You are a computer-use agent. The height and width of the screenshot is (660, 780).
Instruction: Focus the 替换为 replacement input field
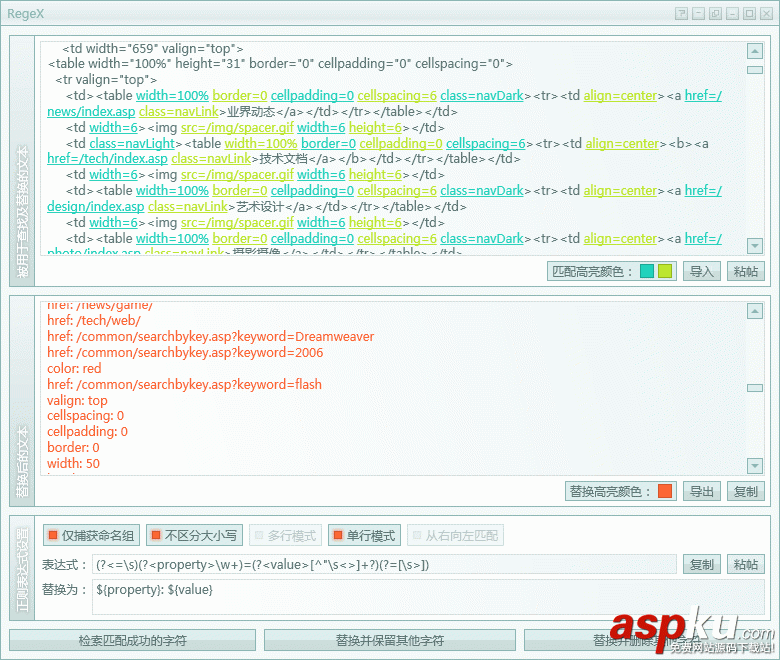pos(428,597)
